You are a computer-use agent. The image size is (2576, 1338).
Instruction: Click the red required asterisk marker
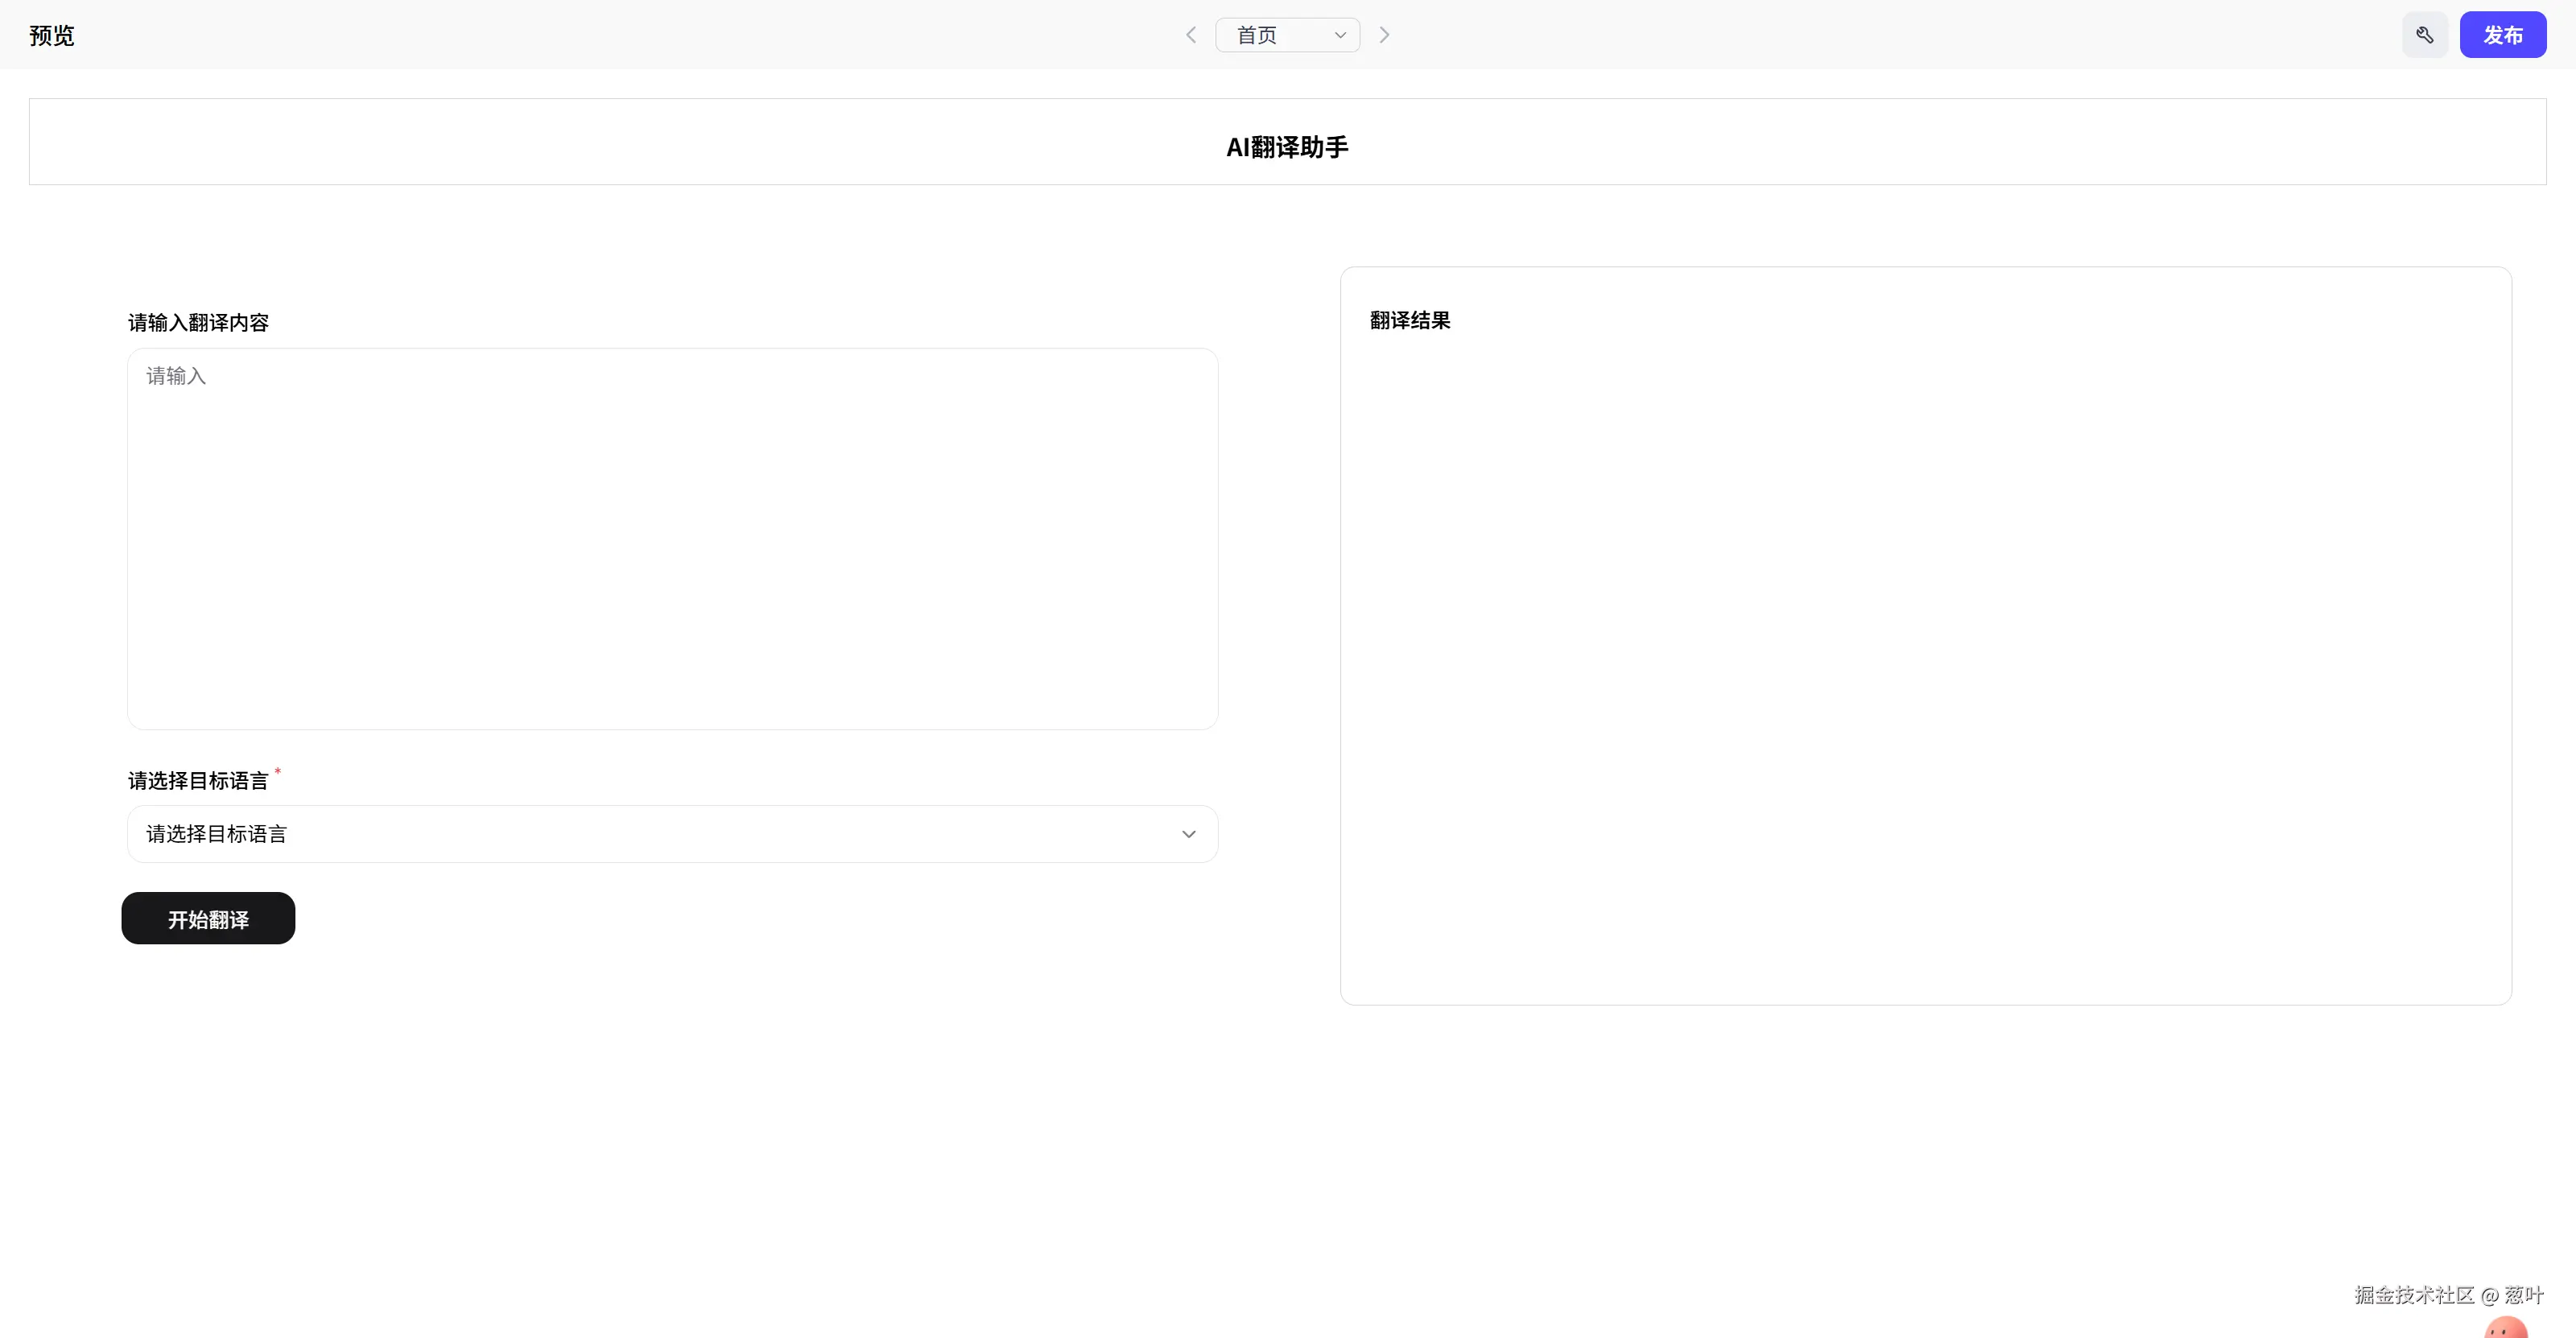coord(278,771)
